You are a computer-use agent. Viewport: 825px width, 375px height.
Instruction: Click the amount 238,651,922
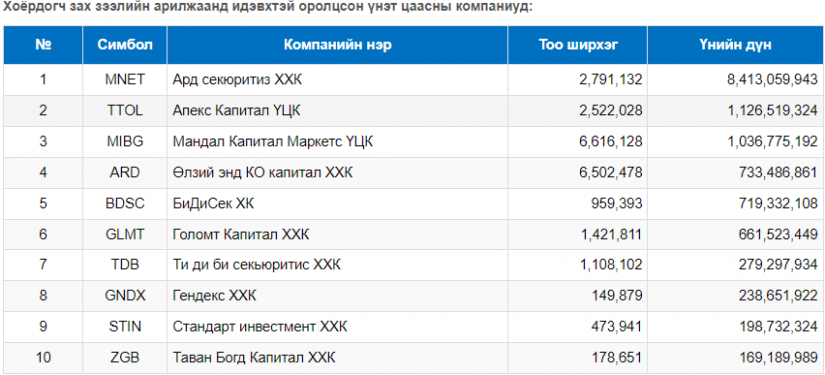coord(773,296)
